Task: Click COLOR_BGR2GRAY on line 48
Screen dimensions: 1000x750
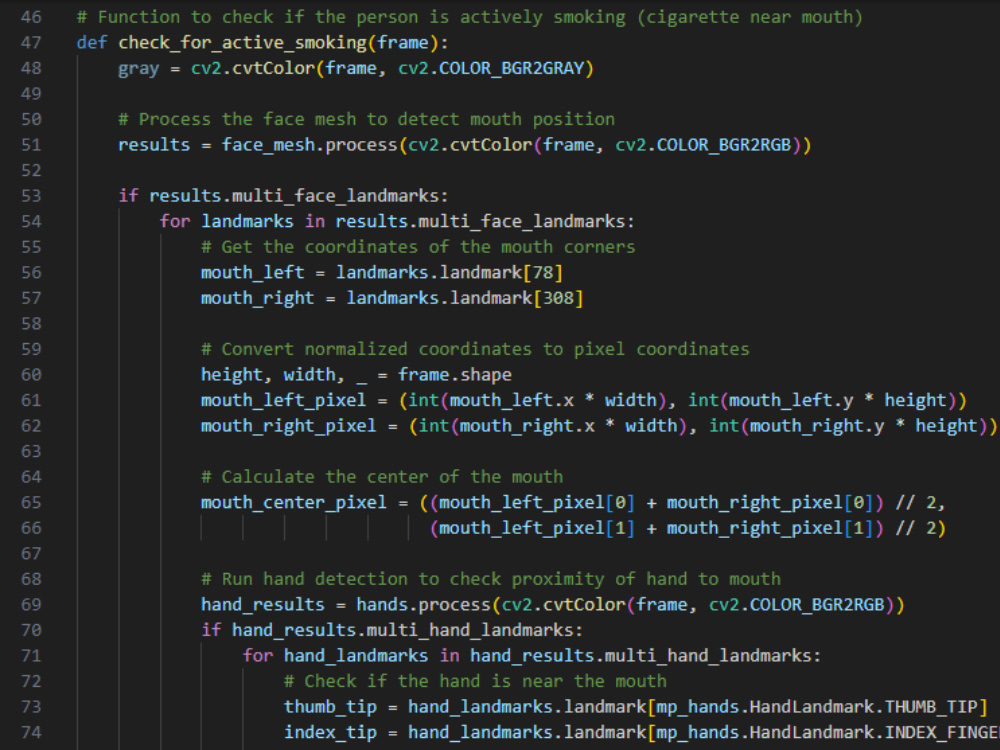Action: (x=512, y=68)
